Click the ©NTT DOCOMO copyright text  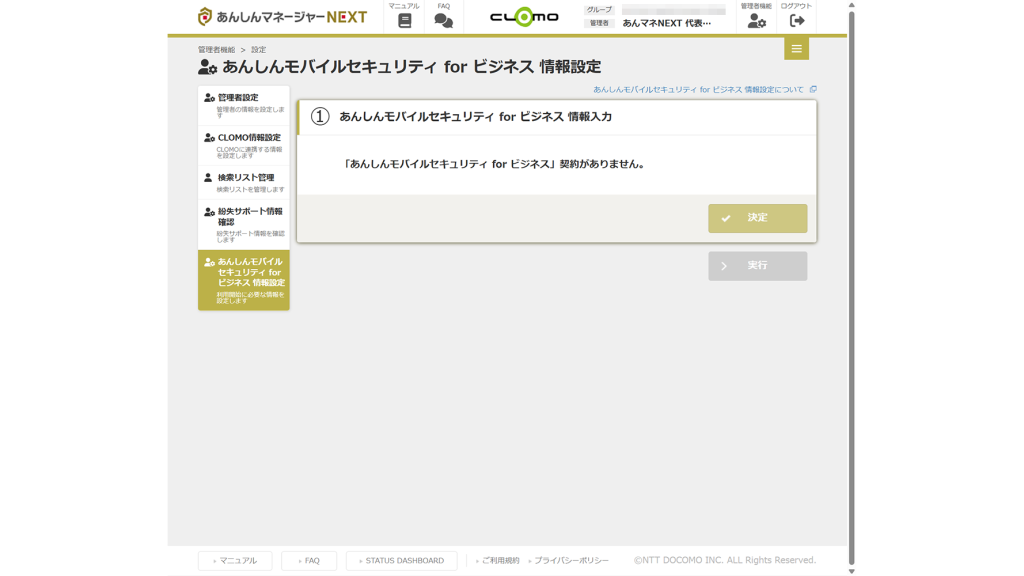point(724,560)
